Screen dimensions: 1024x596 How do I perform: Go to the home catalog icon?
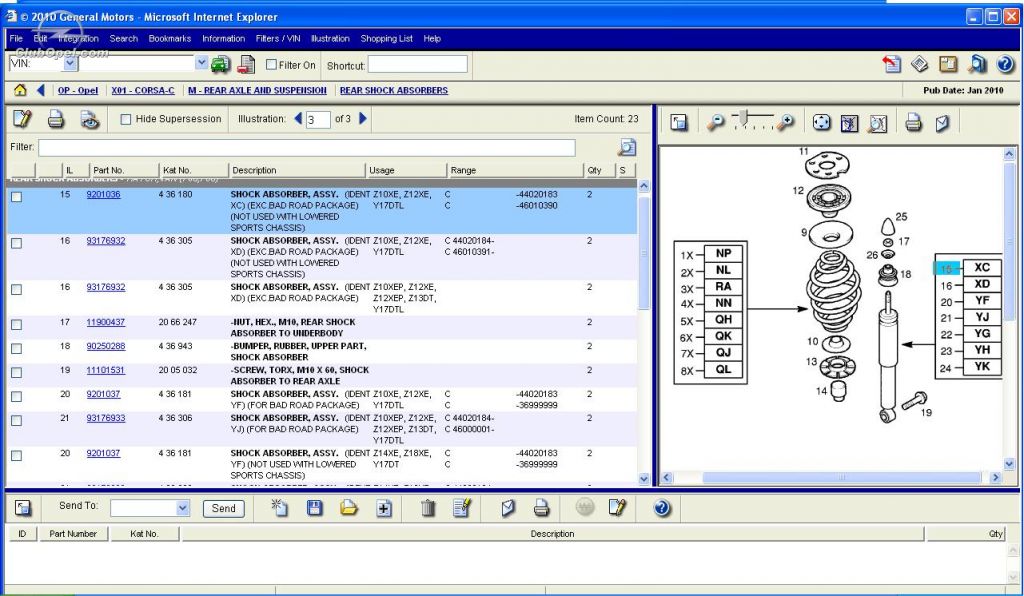[20, 90]
